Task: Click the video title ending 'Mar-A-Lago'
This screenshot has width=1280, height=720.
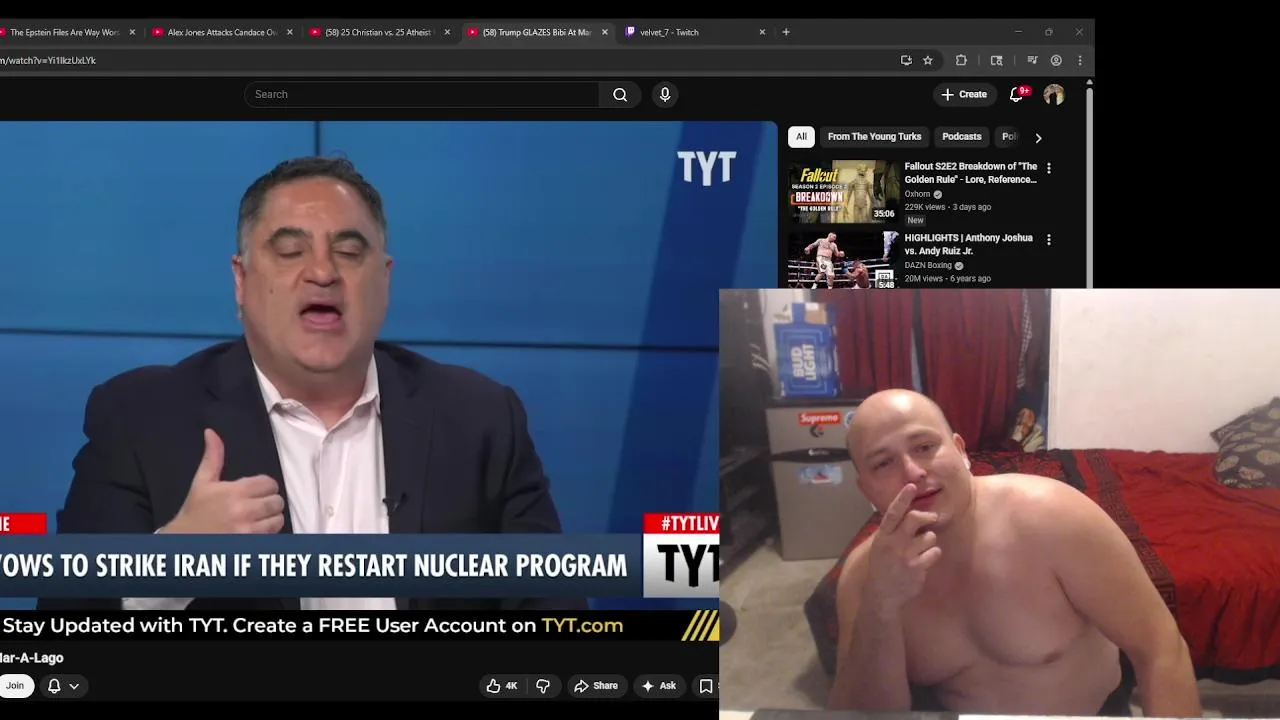Action: 31,658
